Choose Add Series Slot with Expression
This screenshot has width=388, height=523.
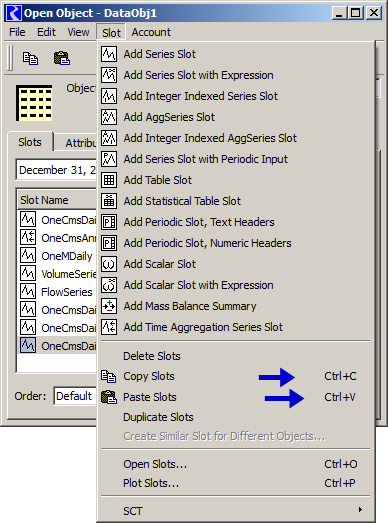click(x=237, y=75)
